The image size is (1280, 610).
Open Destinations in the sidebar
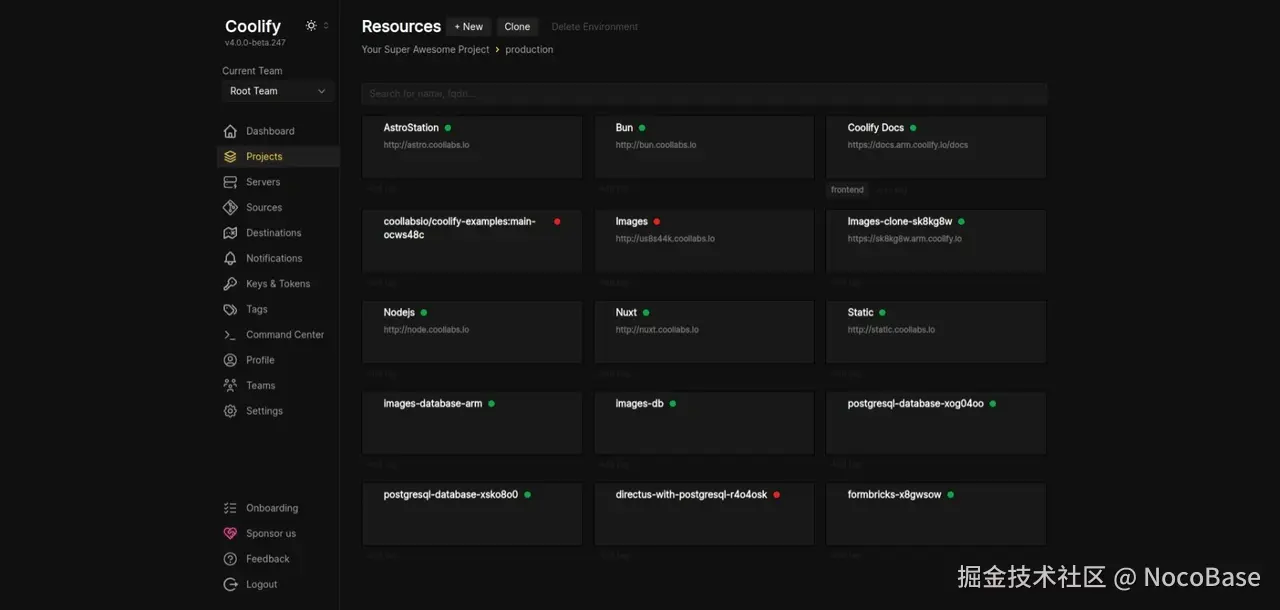tap(278, 233)
